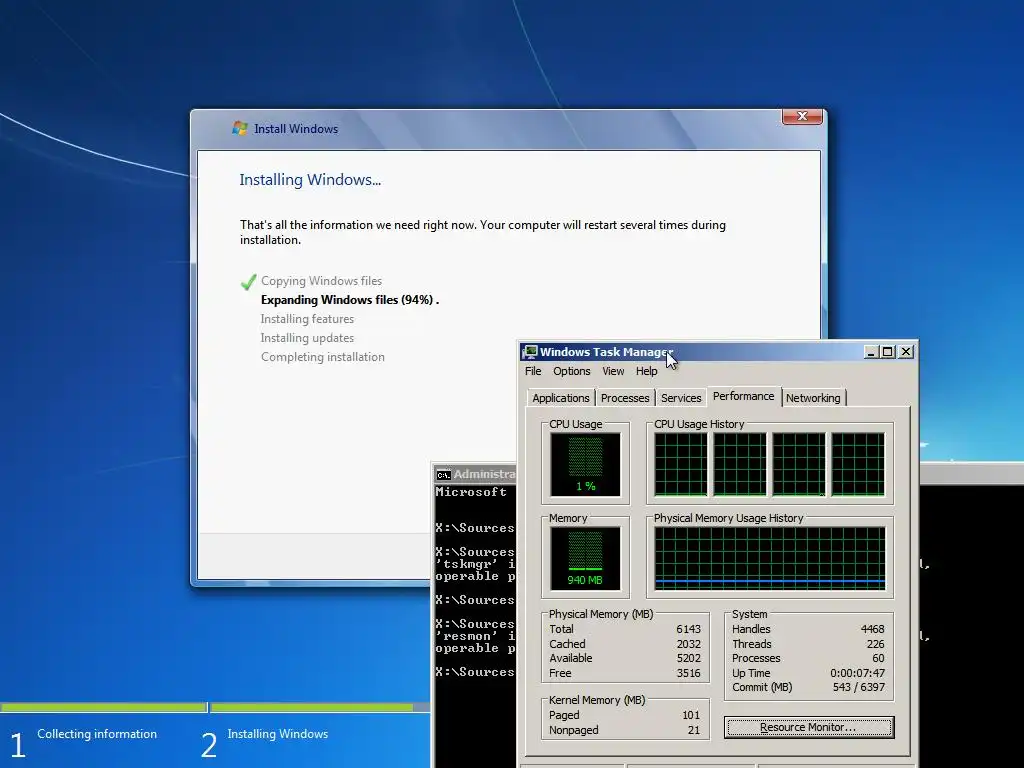Image resolution: width=1024 pixels, height=768 pixels.
Task: Open the View menu in Task Manager
Action: (613, 371)
